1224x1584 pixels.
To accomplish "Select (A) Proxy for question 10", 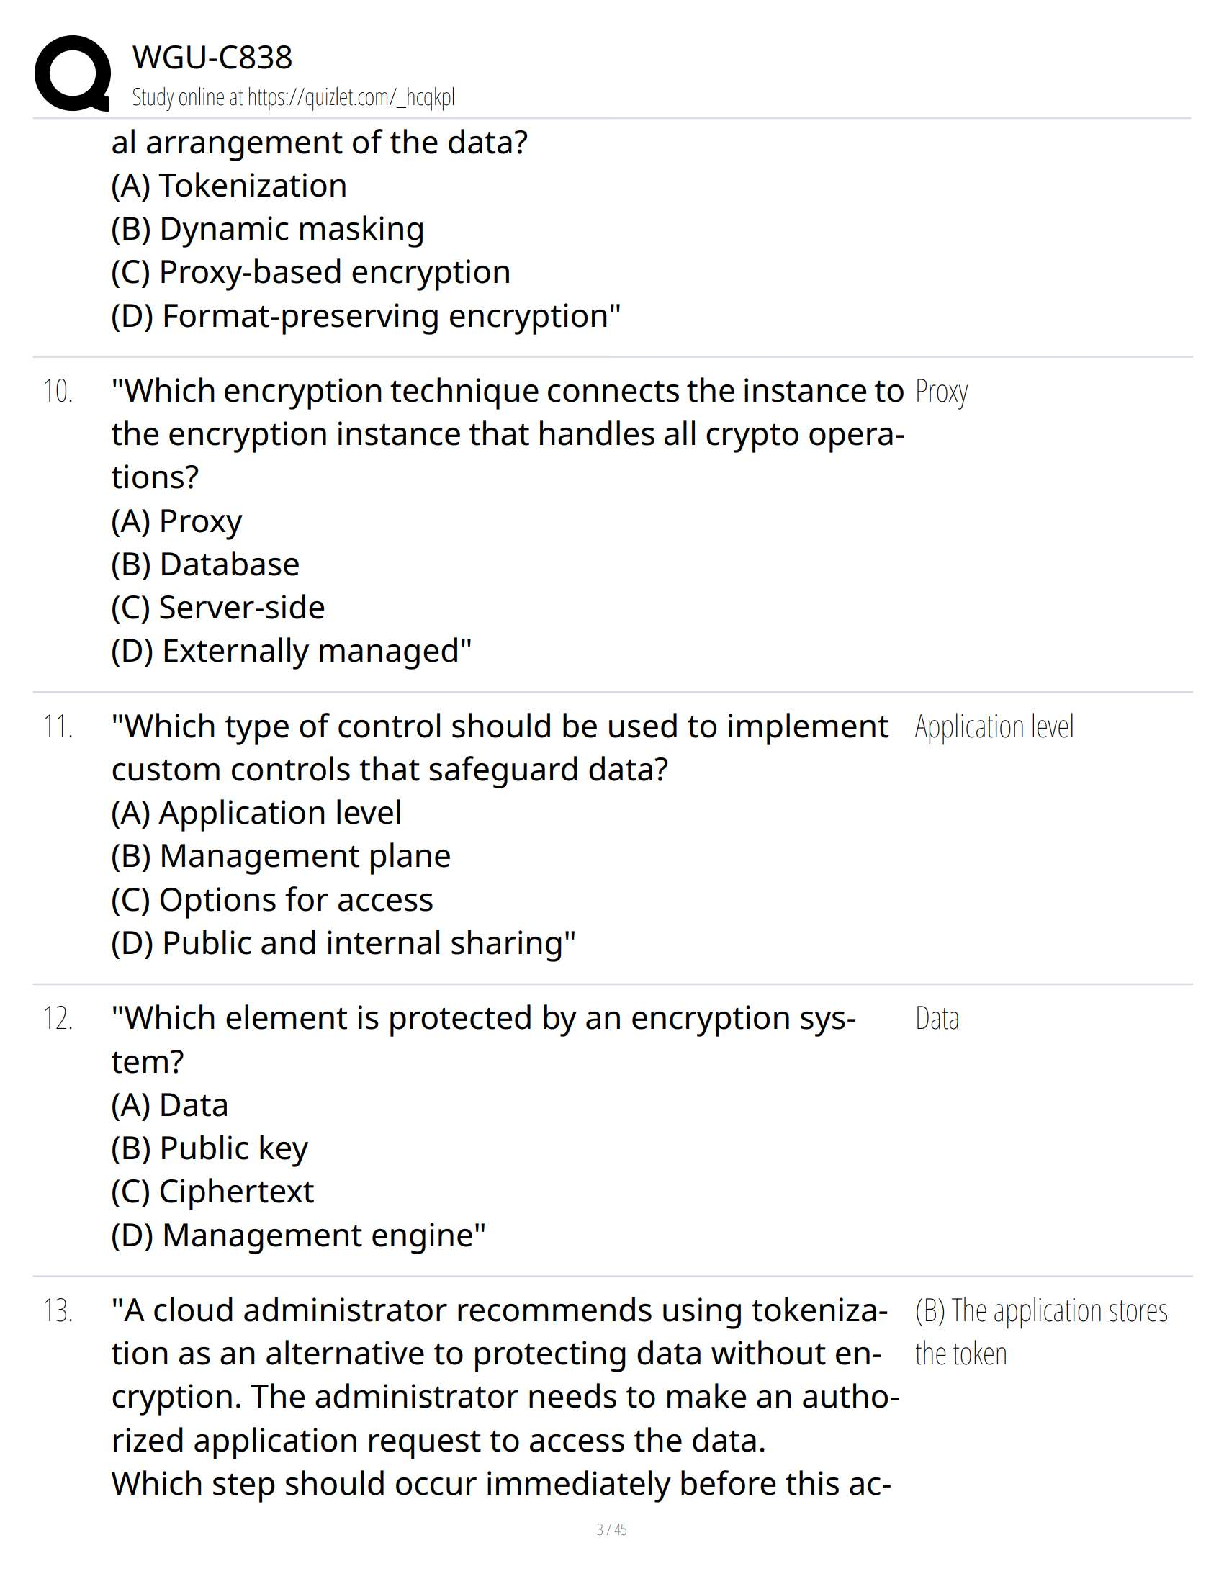I will [177, 521].
